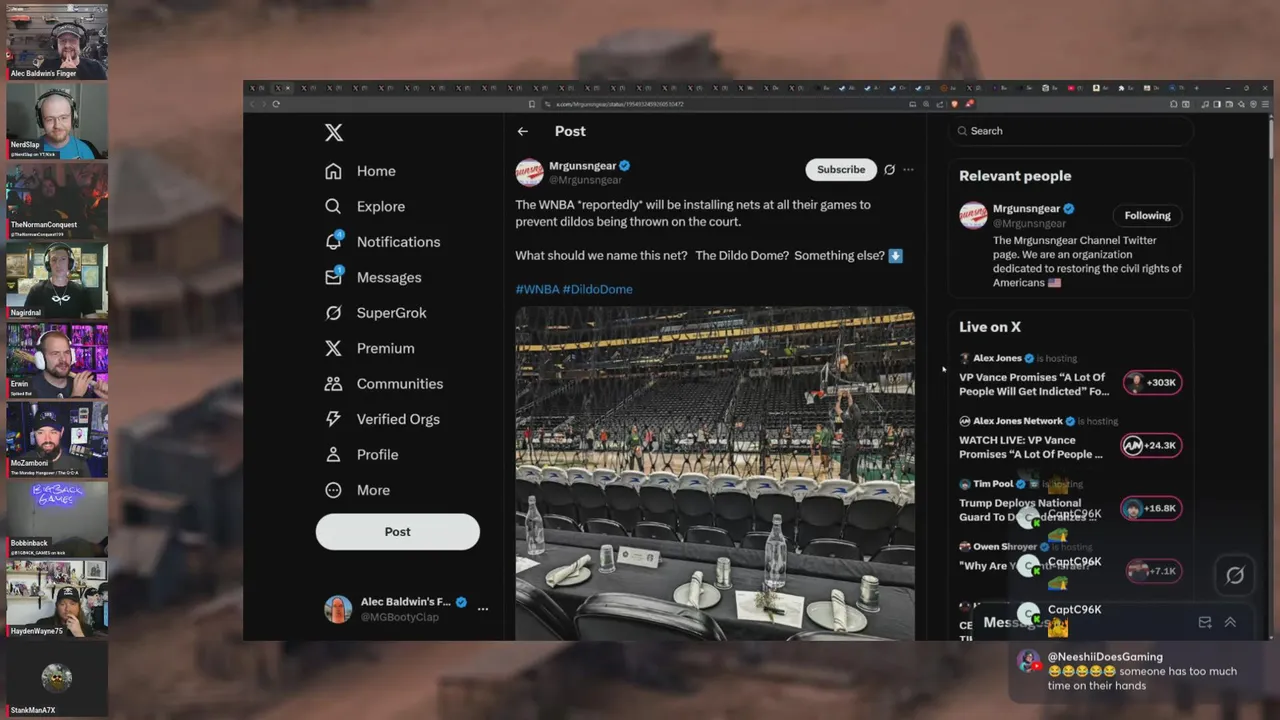1280x720 pixels.
Task: Join Alex Jones Network live +24.3K
Action: click(1152, 445)
